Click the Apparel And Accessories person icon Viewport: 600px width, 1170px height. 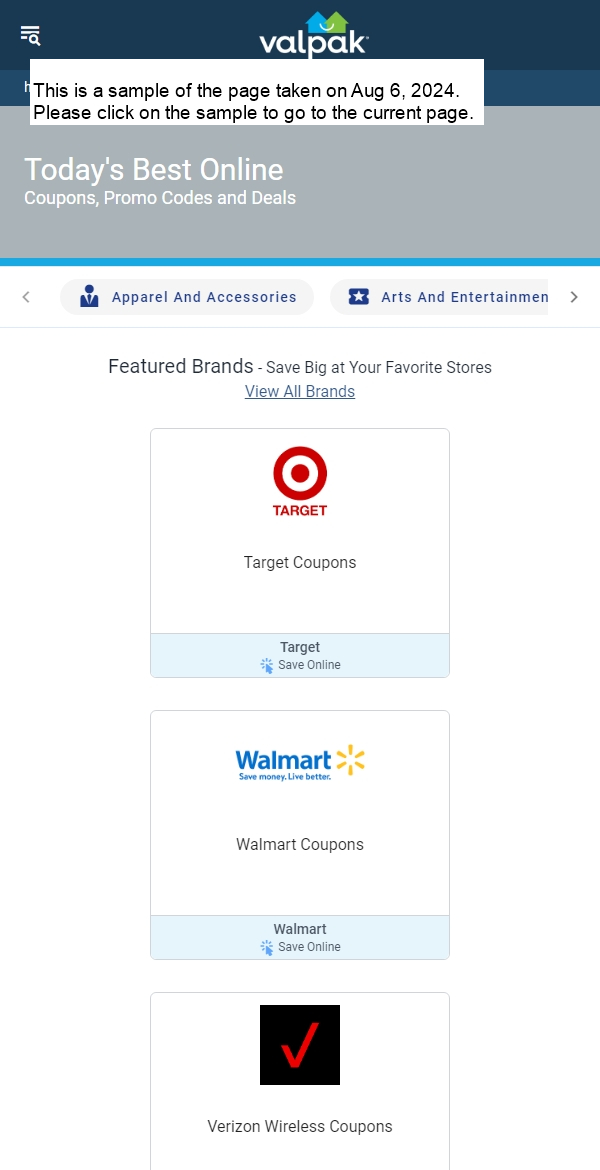point(89,296)
